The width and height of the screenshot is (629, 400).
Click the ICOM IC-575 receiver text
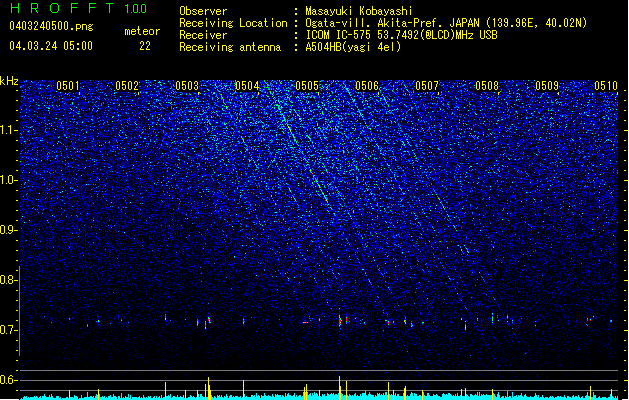[402, 35]
